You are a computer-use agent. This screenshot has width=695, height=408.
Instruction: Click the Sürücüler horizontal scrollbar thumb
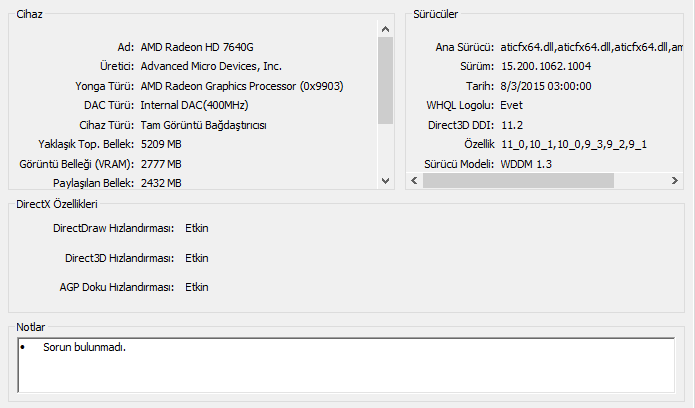tap(518, 180)
